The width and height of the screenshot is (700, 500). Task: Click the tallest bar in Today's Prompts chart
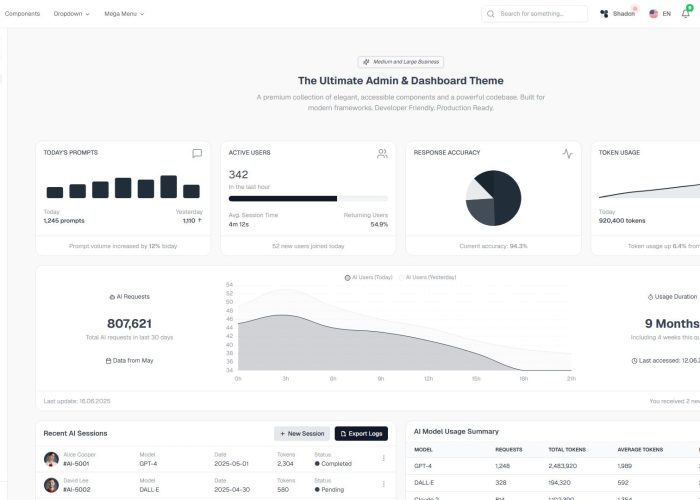[x=169, y=187]
